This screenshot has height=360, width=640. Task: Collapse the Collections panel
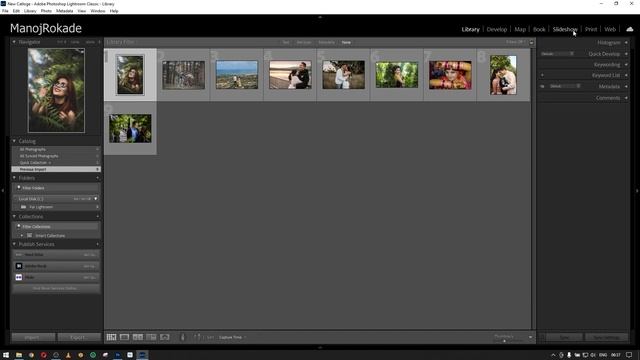14,216
